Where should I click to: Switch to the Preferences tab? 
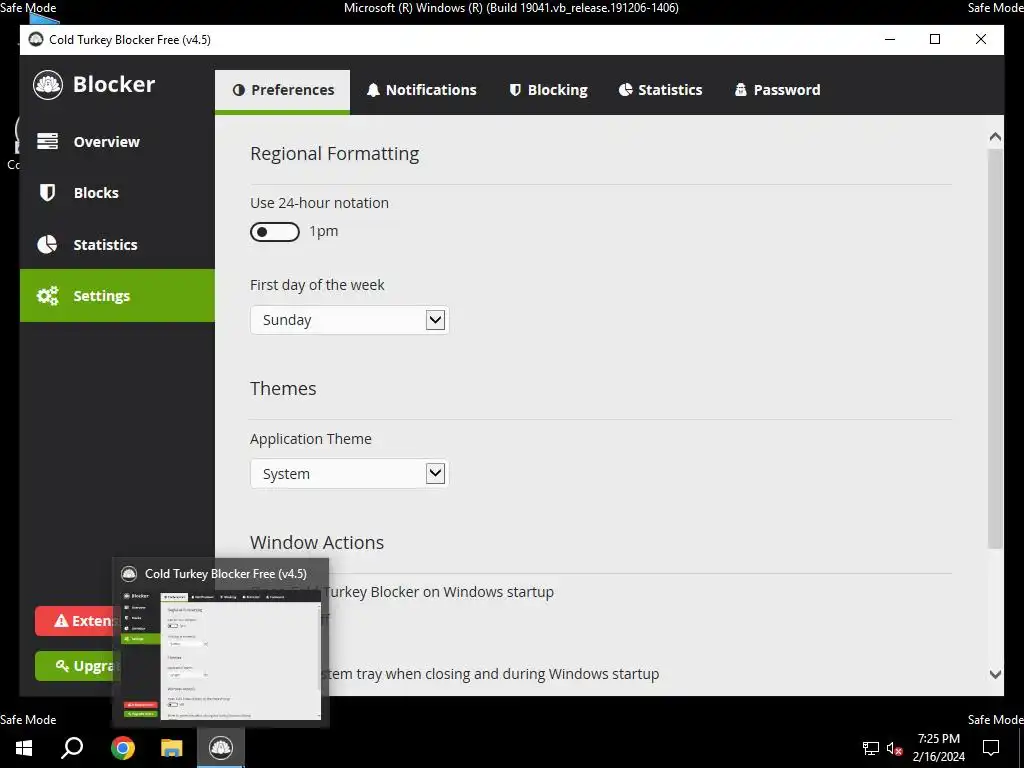coord(282,90)
